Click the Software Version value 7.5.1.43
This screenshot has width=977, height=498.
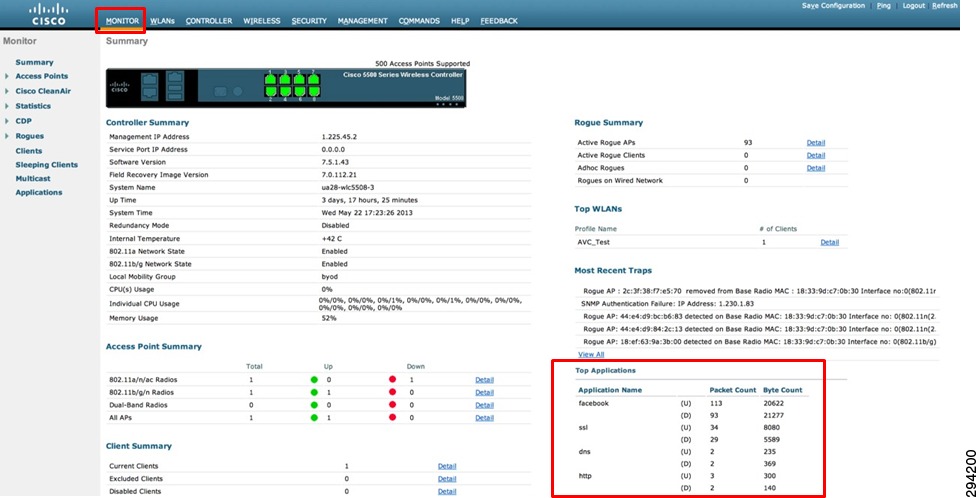(337, 162)
